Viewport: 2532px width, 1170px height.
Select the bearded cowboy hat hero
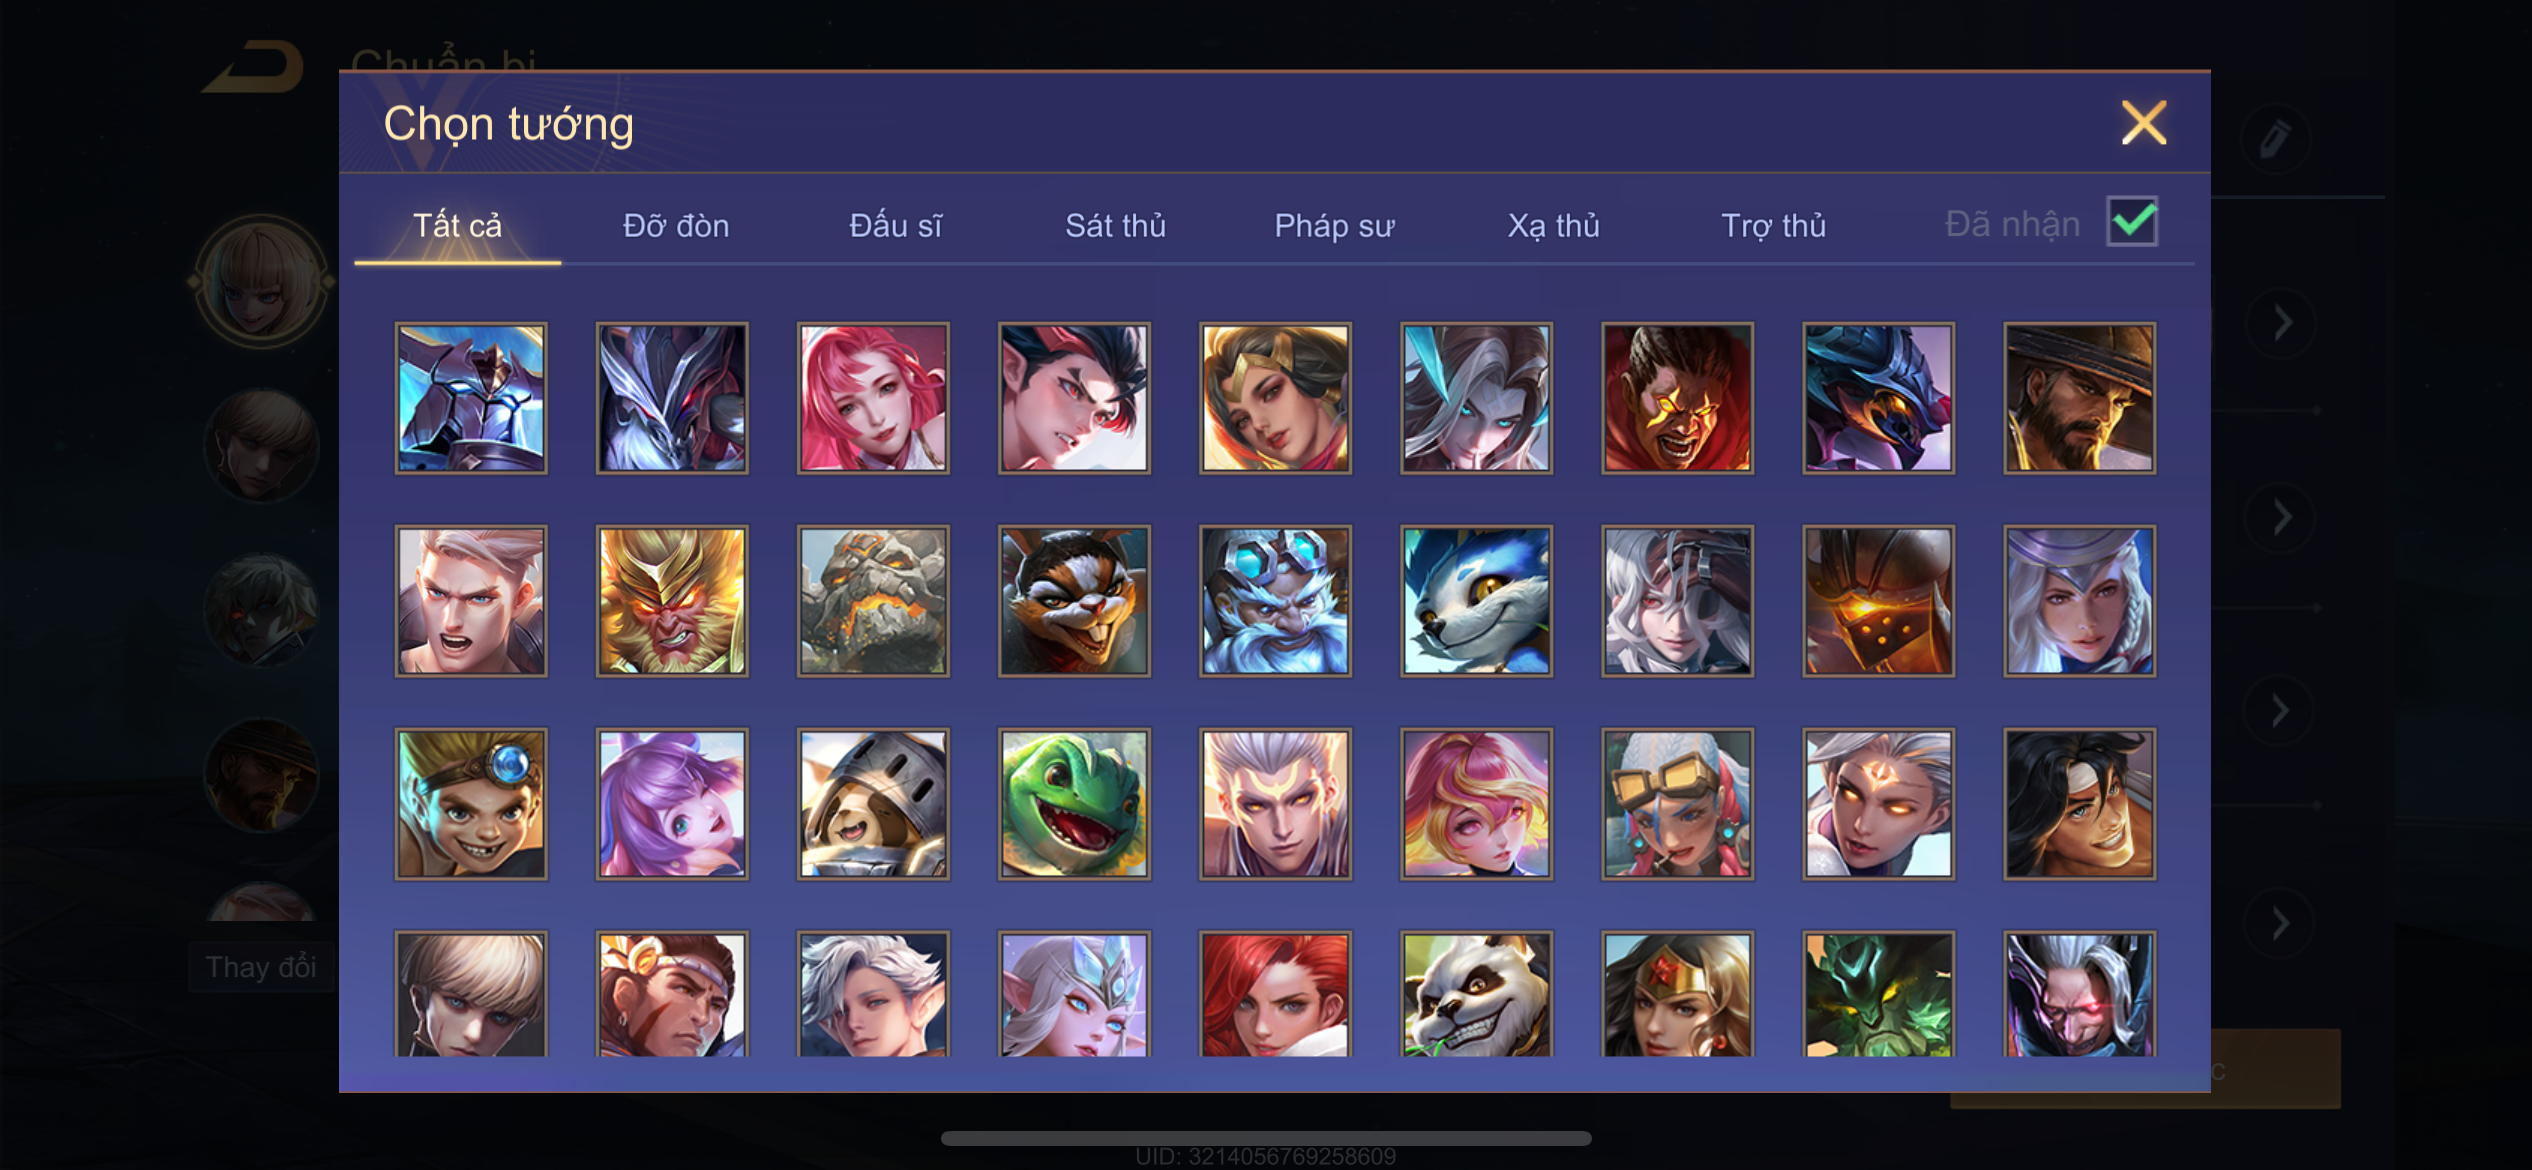[x=2079, y=398]
